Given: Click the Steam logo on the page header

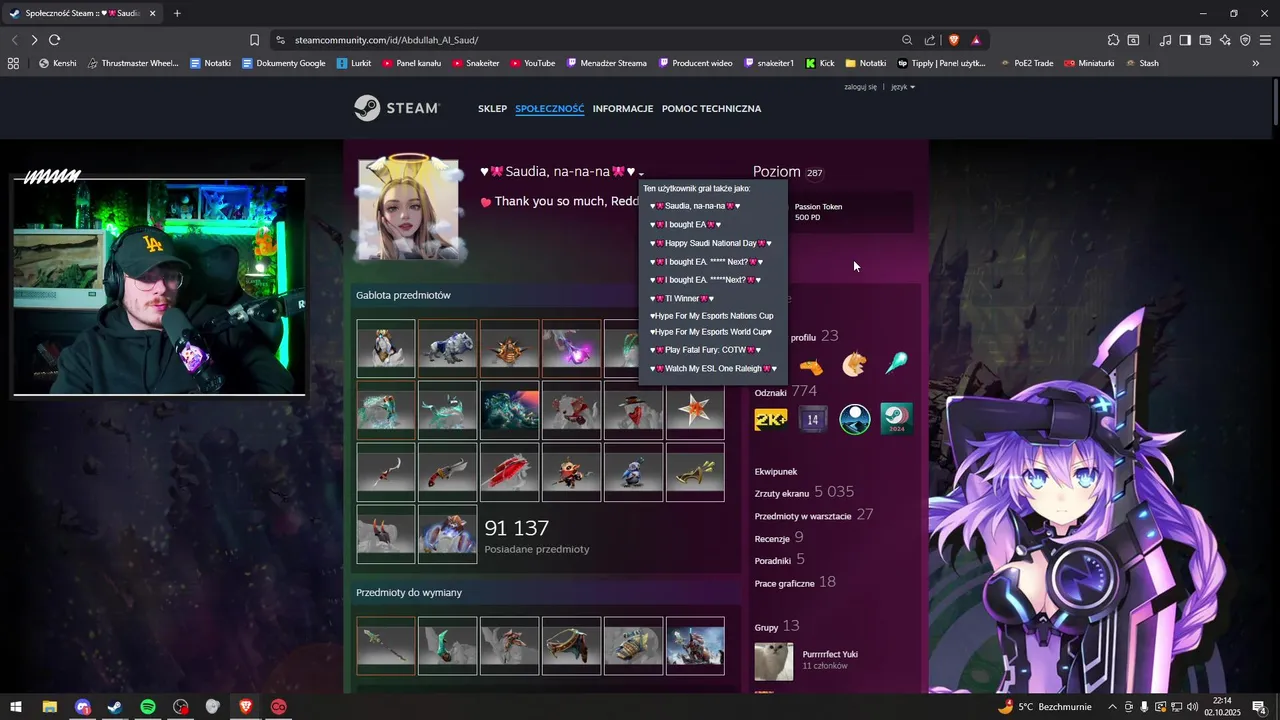Looking at the screenshot, I should point(397,108).
